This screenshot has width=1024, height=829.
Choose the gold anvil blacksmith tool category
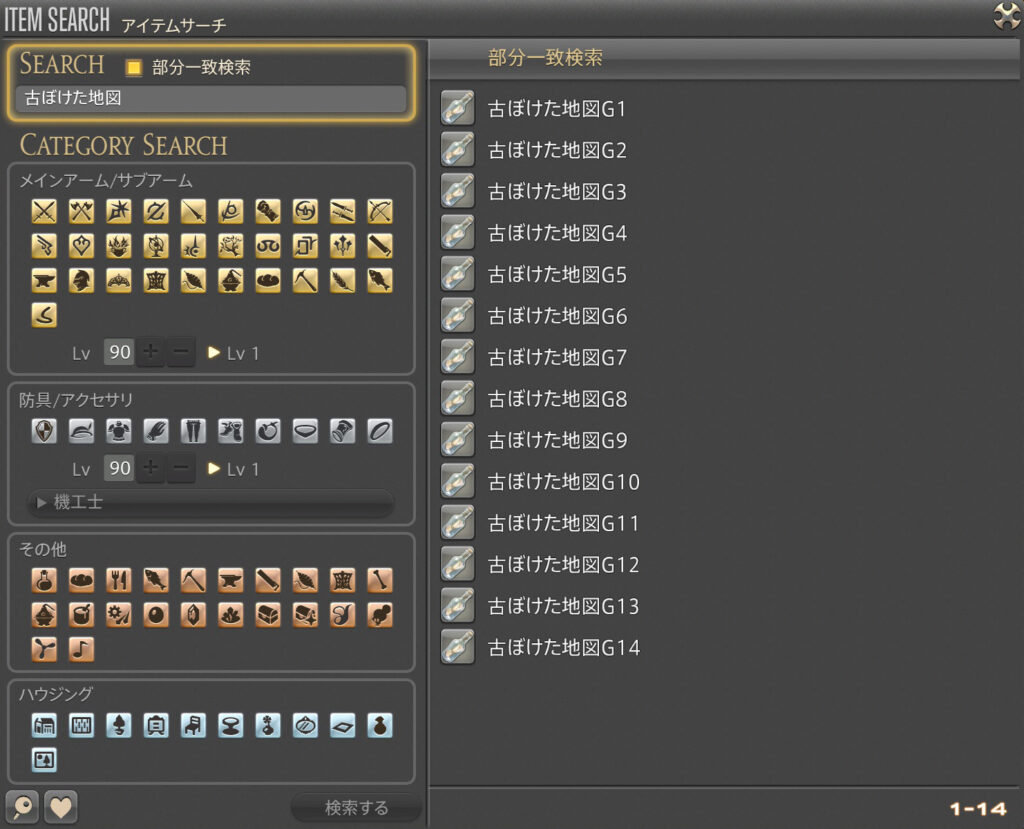(x=44, y=280)
